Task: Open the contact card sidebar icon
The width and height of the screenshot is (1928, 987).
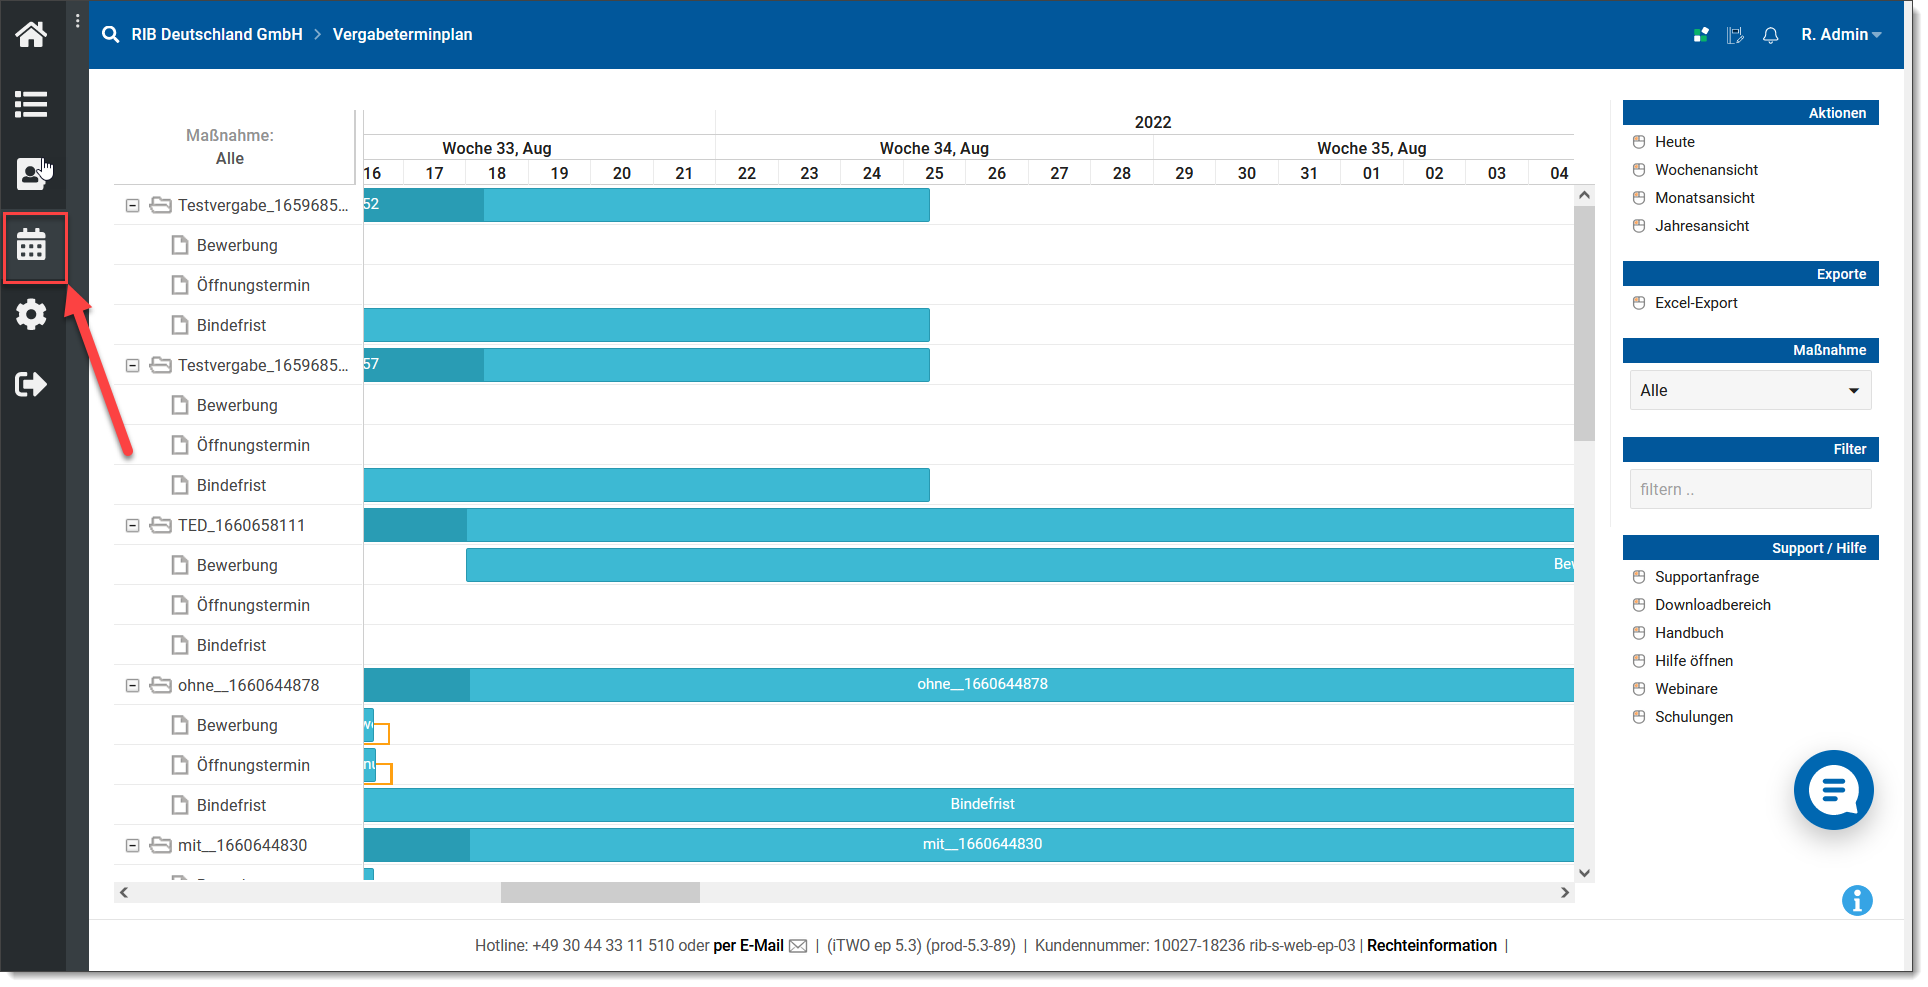Action: (33, 174)
